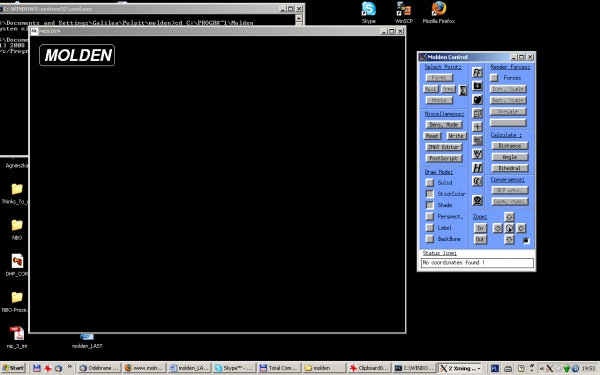
Task: Open the NBO-Preze folder on the desktop
Action: pyautogui.click(x=15, y=302)
